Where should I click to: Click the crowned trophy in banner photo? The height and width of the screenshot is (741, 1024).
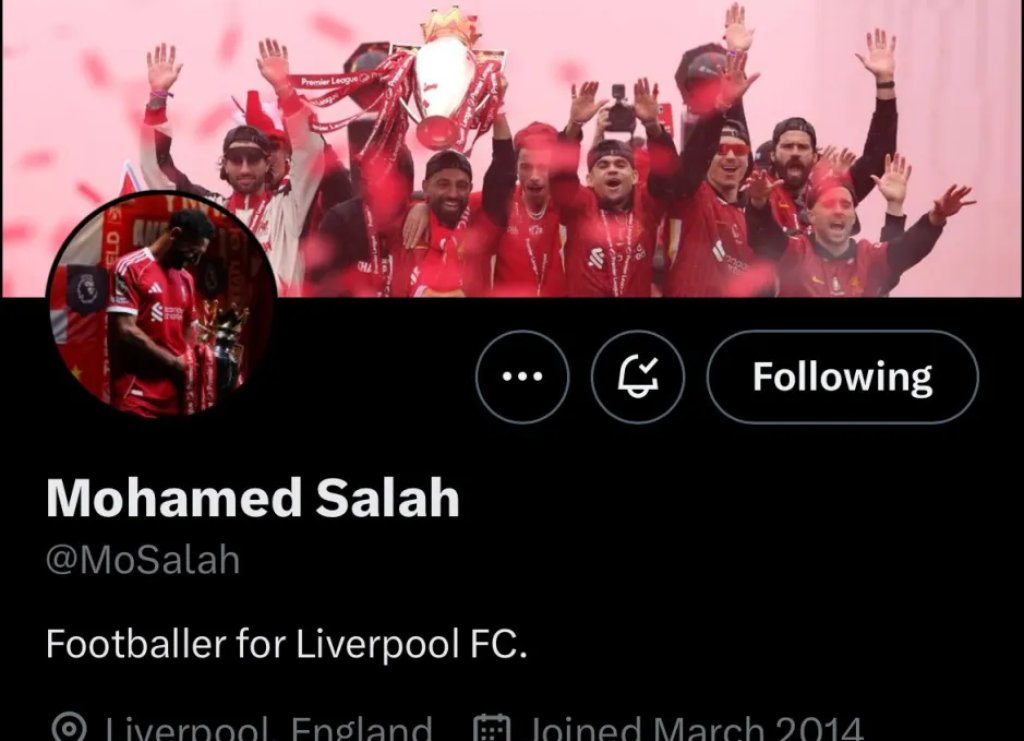coord(448,77)
